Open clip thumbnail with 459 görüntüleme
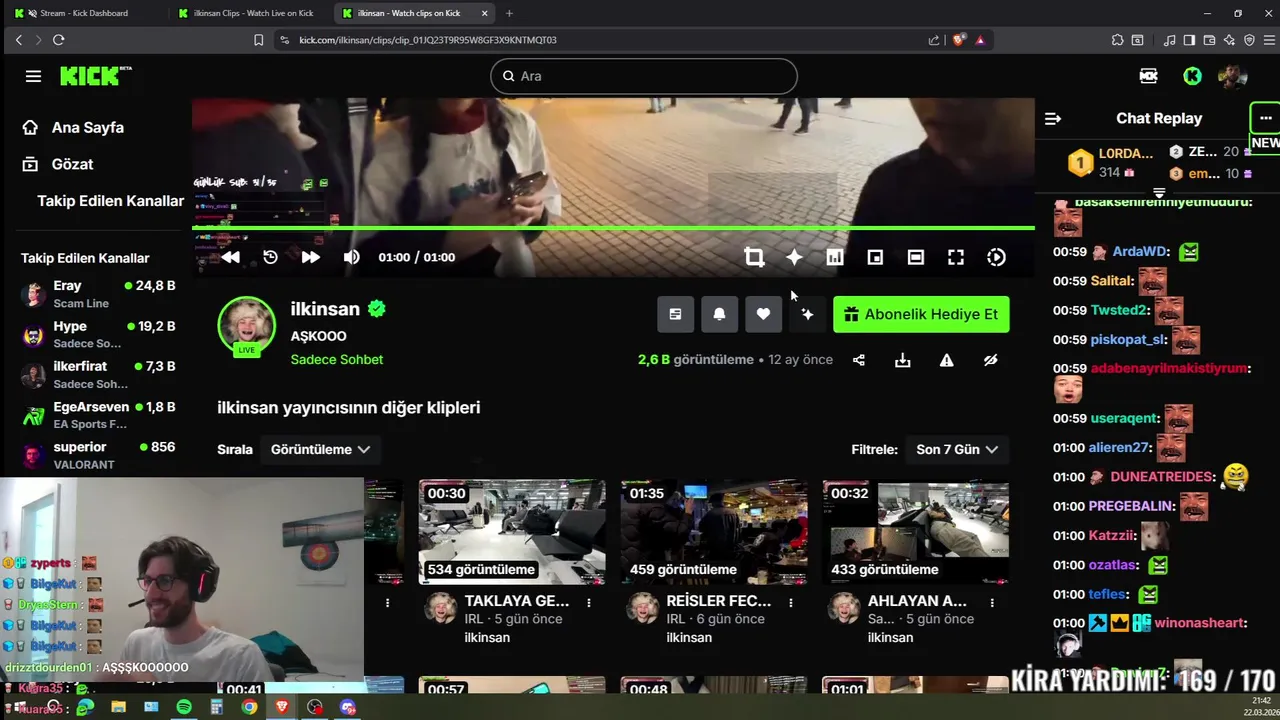The width and height of the screenshot is (1280, 720). 714,532
